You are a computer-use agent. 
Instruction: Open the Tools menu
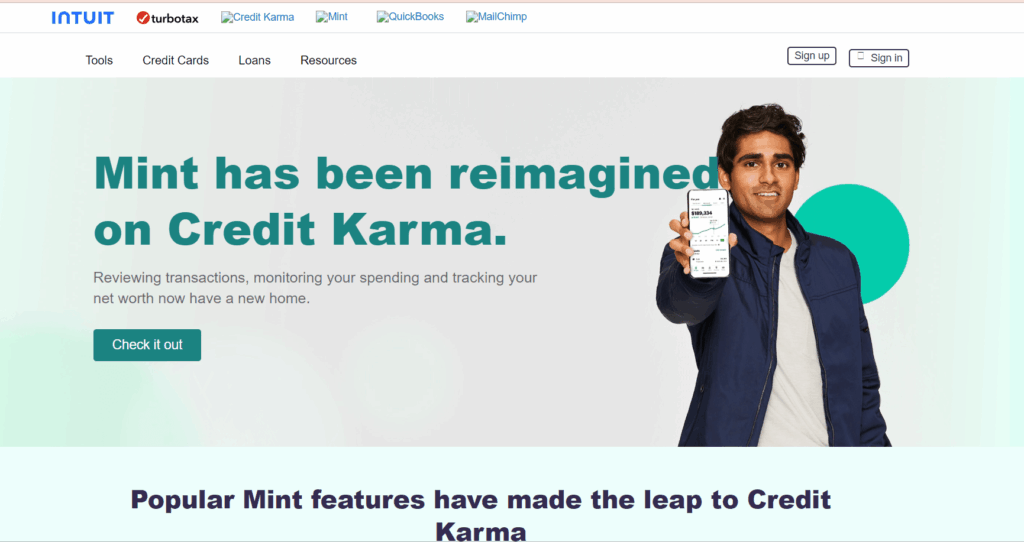point(99,60)
